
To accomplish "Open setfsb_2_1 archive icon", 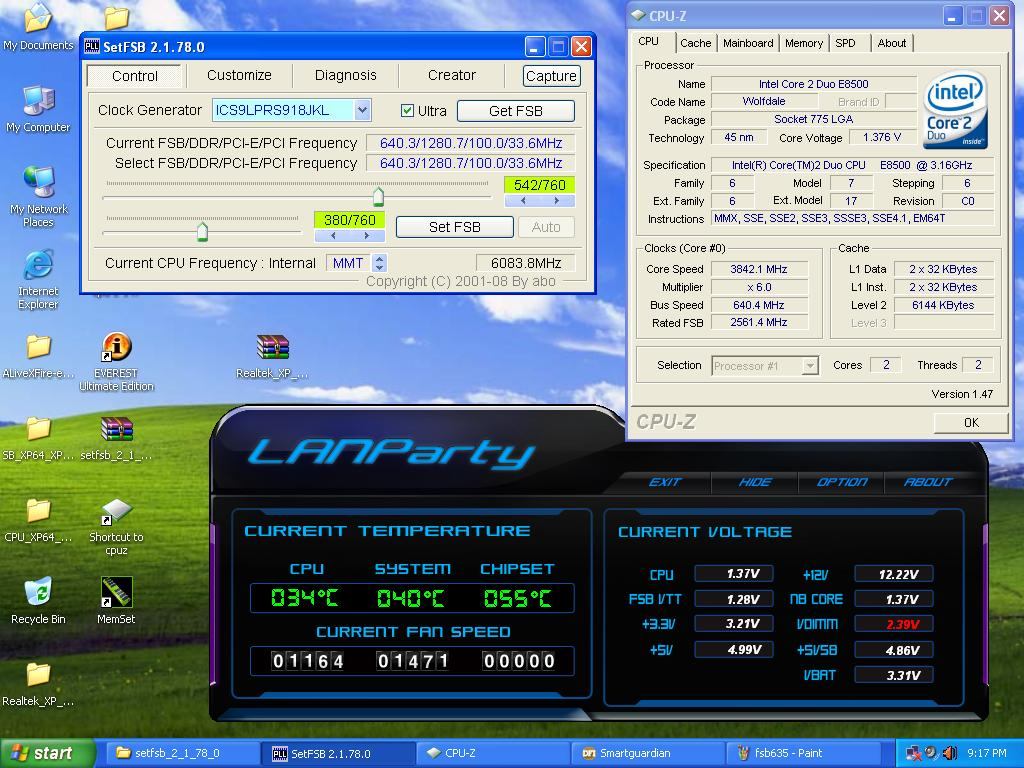I will 116,438.
